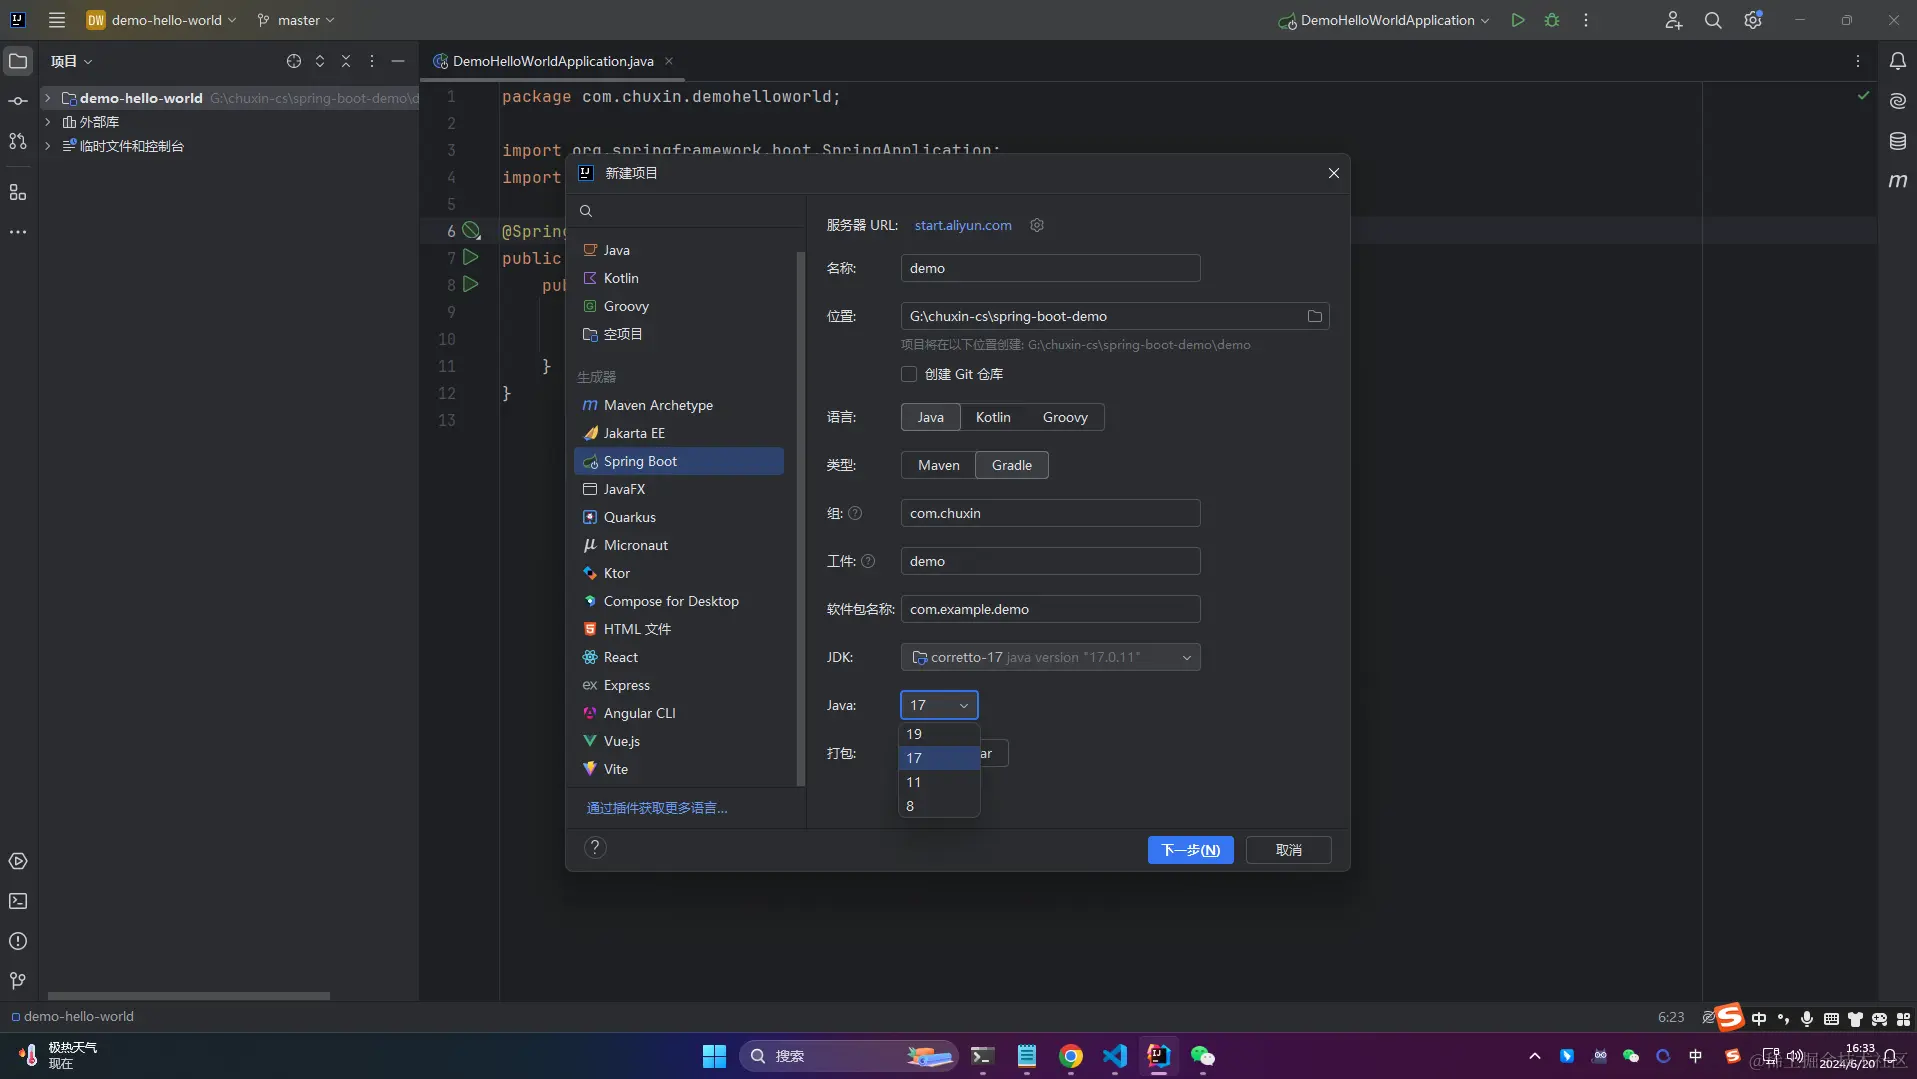
Task: Open the Java version combo box
Action: (x=939, y=705)
